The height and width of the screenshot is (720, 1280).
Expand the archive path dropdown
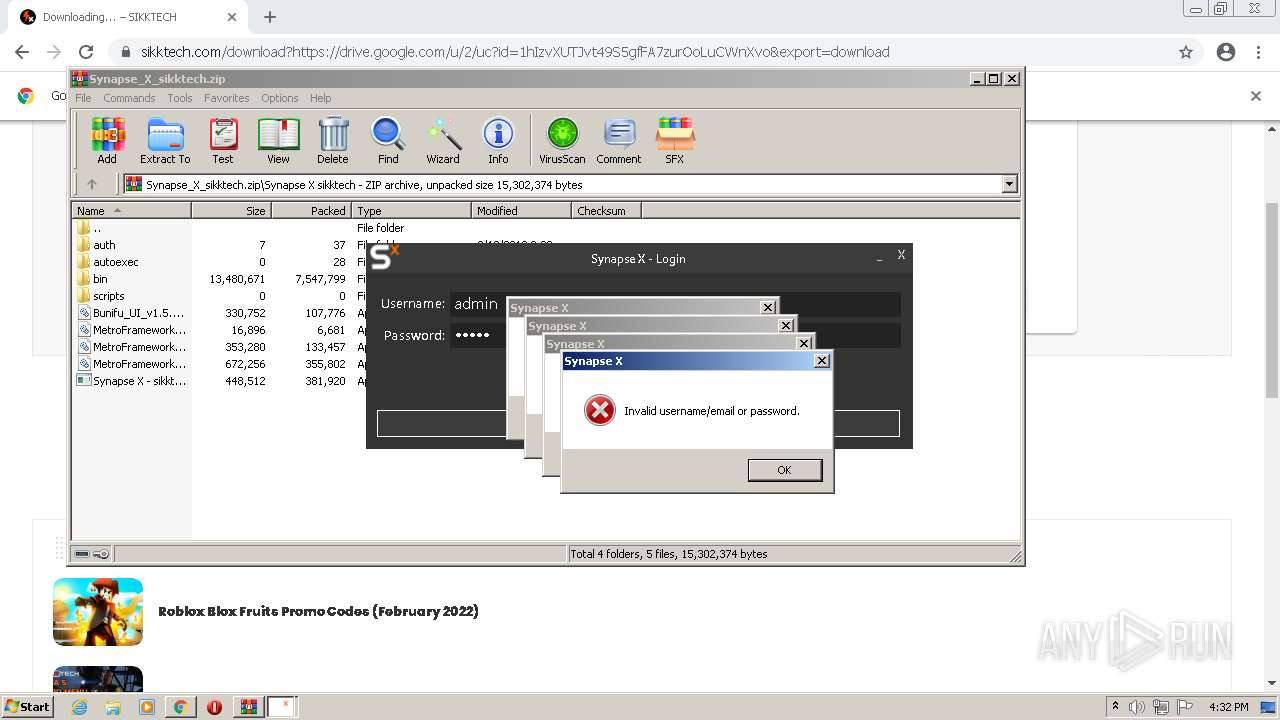tap(1009, 184)
